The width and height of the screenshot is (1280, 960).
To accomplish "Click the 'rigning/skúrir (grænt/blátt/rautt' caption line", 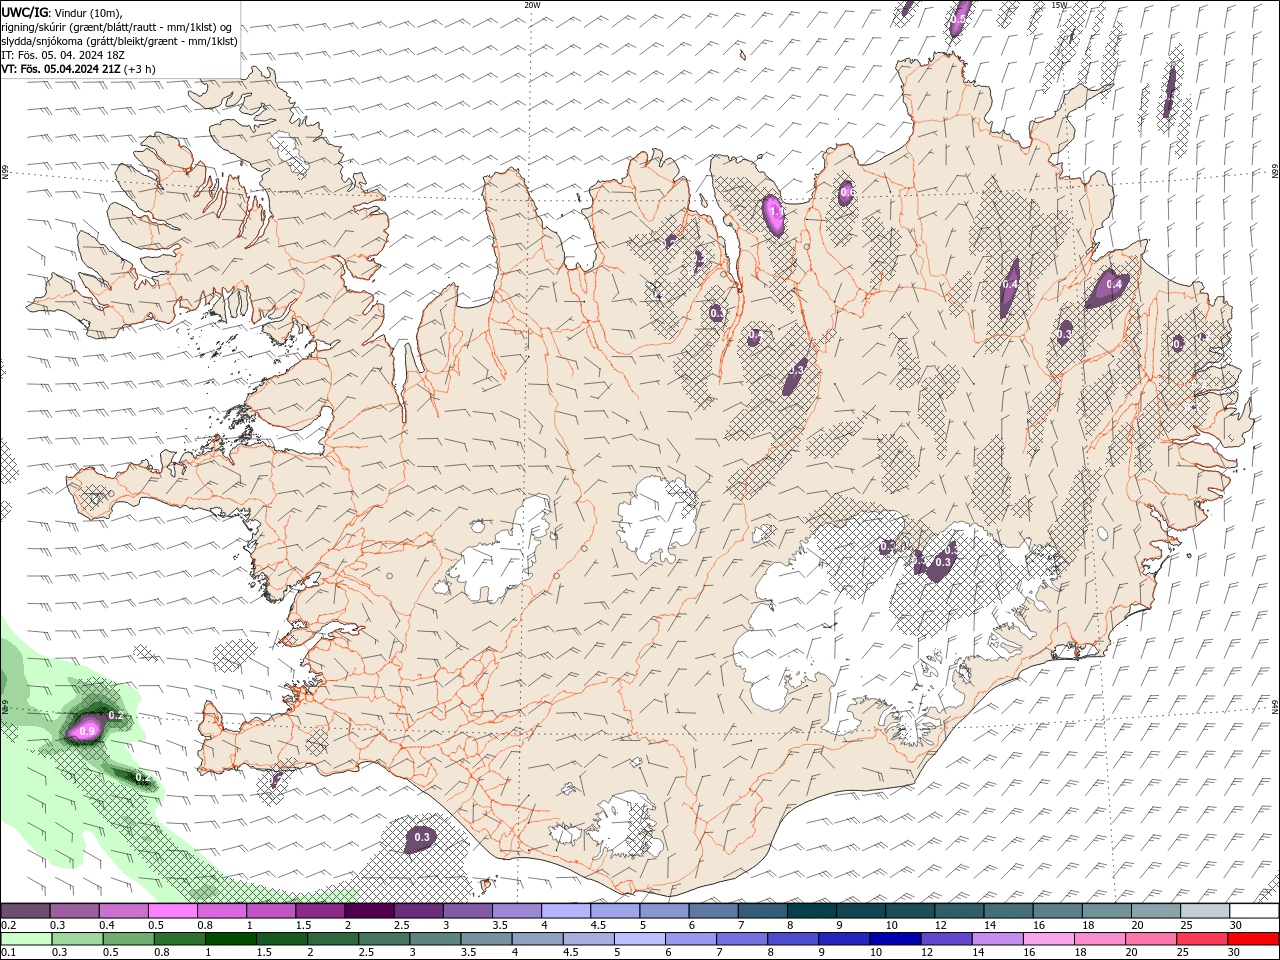I will point(116,27).
